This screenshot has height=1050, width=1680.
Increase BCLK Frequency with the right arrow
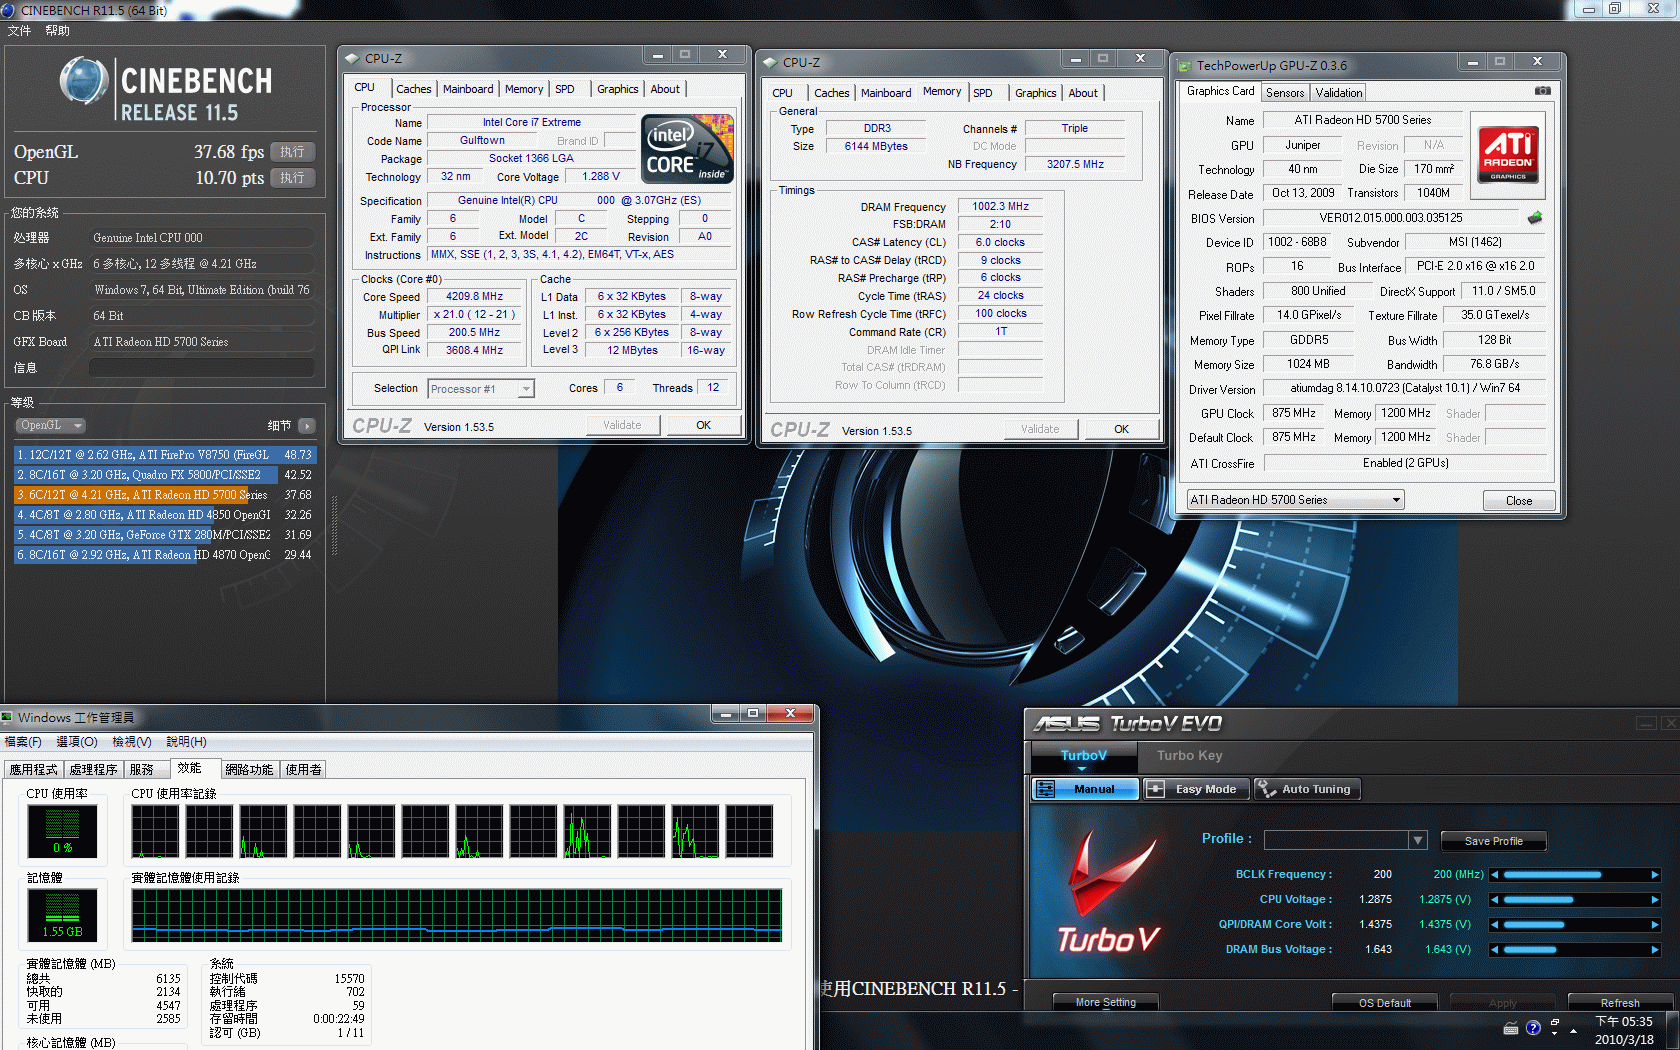pos(1655,875)
